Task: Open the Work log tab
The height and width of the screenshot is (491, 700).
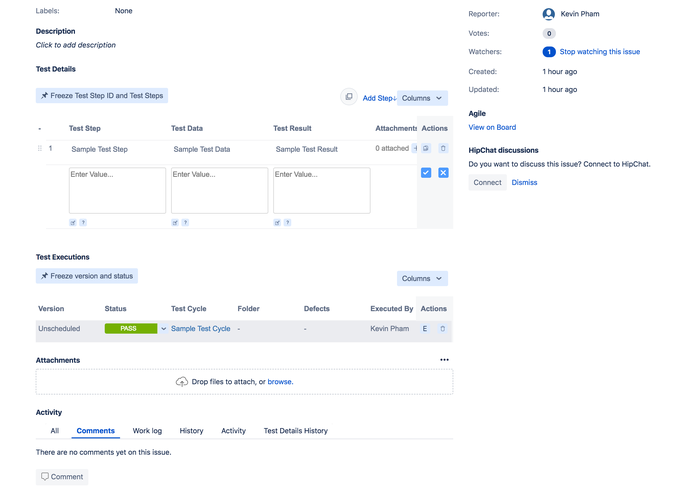Action: tap(147, 431)
